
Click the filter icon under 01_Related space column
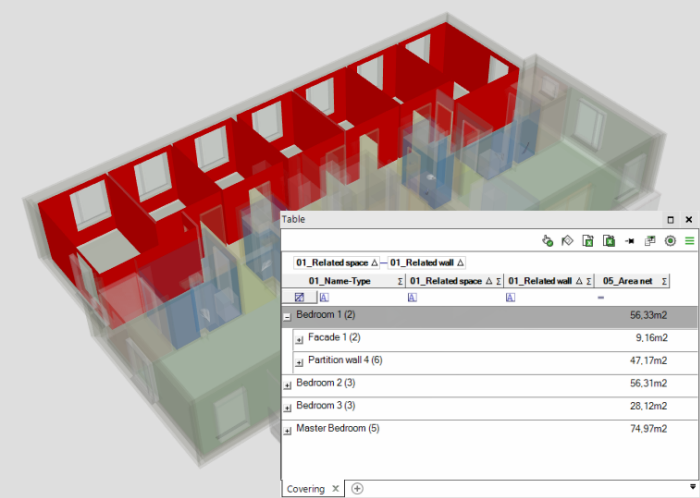(x=412, y=298)
